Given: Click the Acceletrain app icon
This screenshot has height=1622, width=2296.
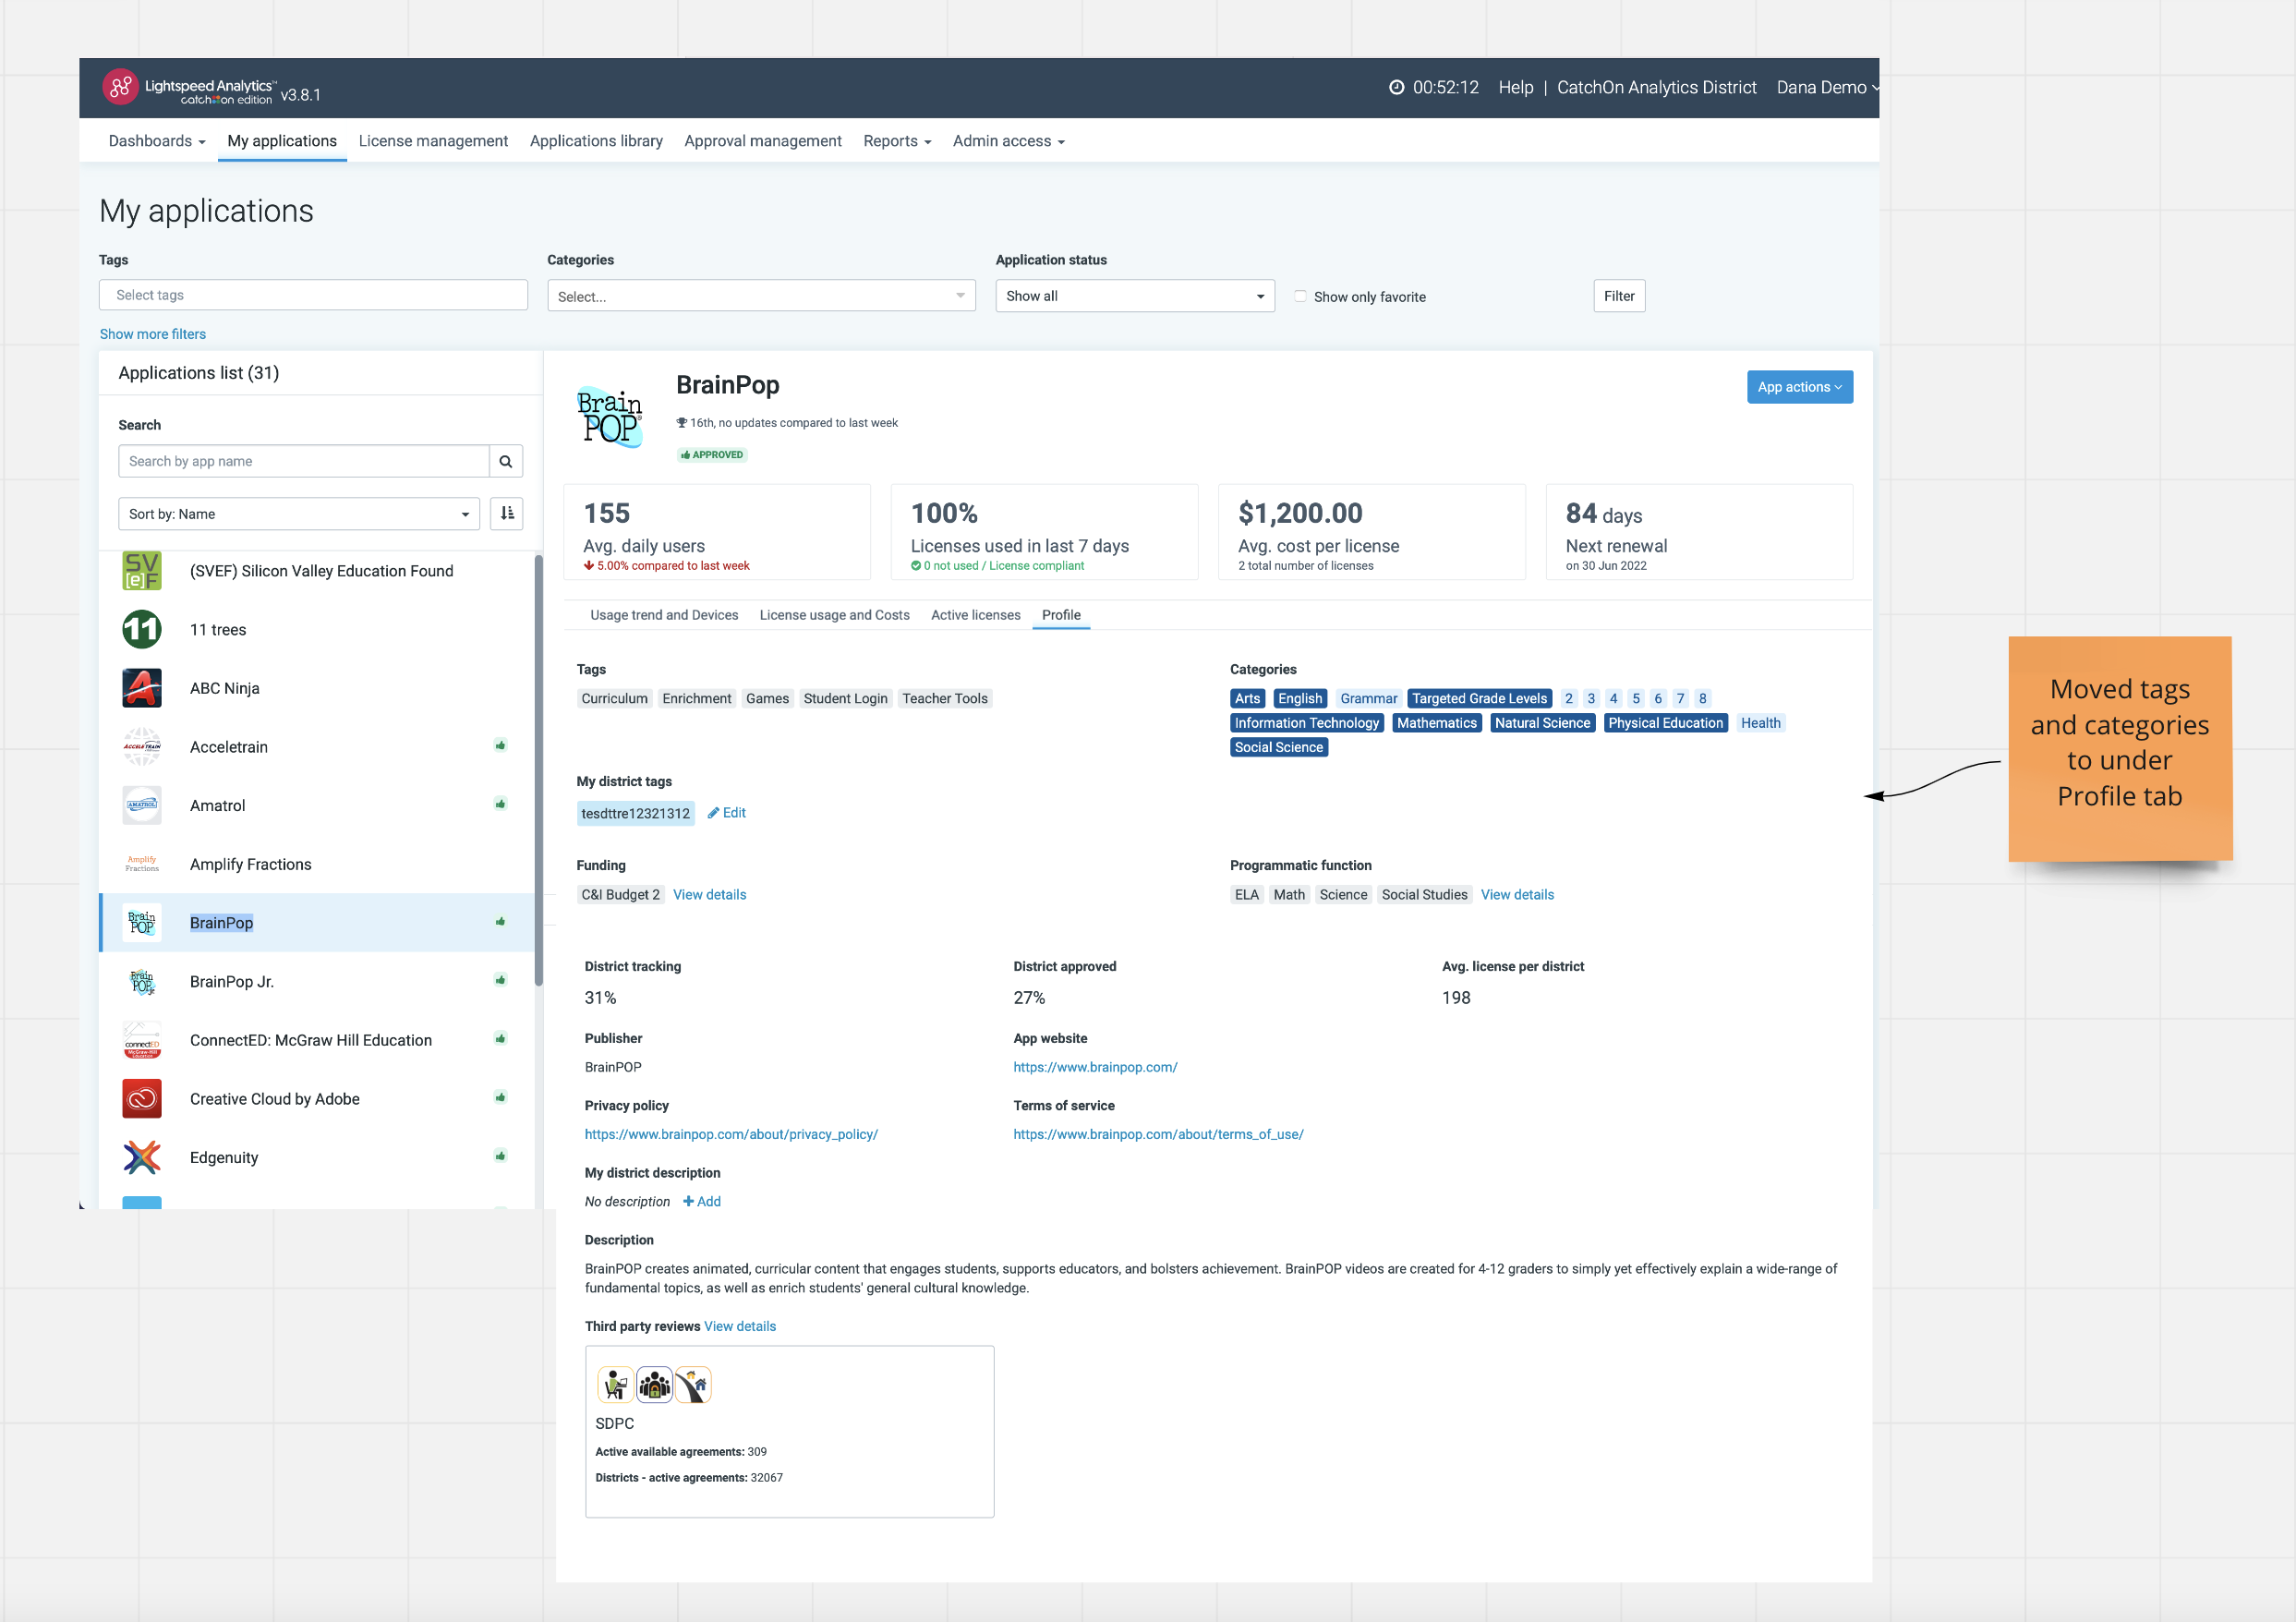Looking at the screenshot, I should pyautogui.click(x=142, y=747).
